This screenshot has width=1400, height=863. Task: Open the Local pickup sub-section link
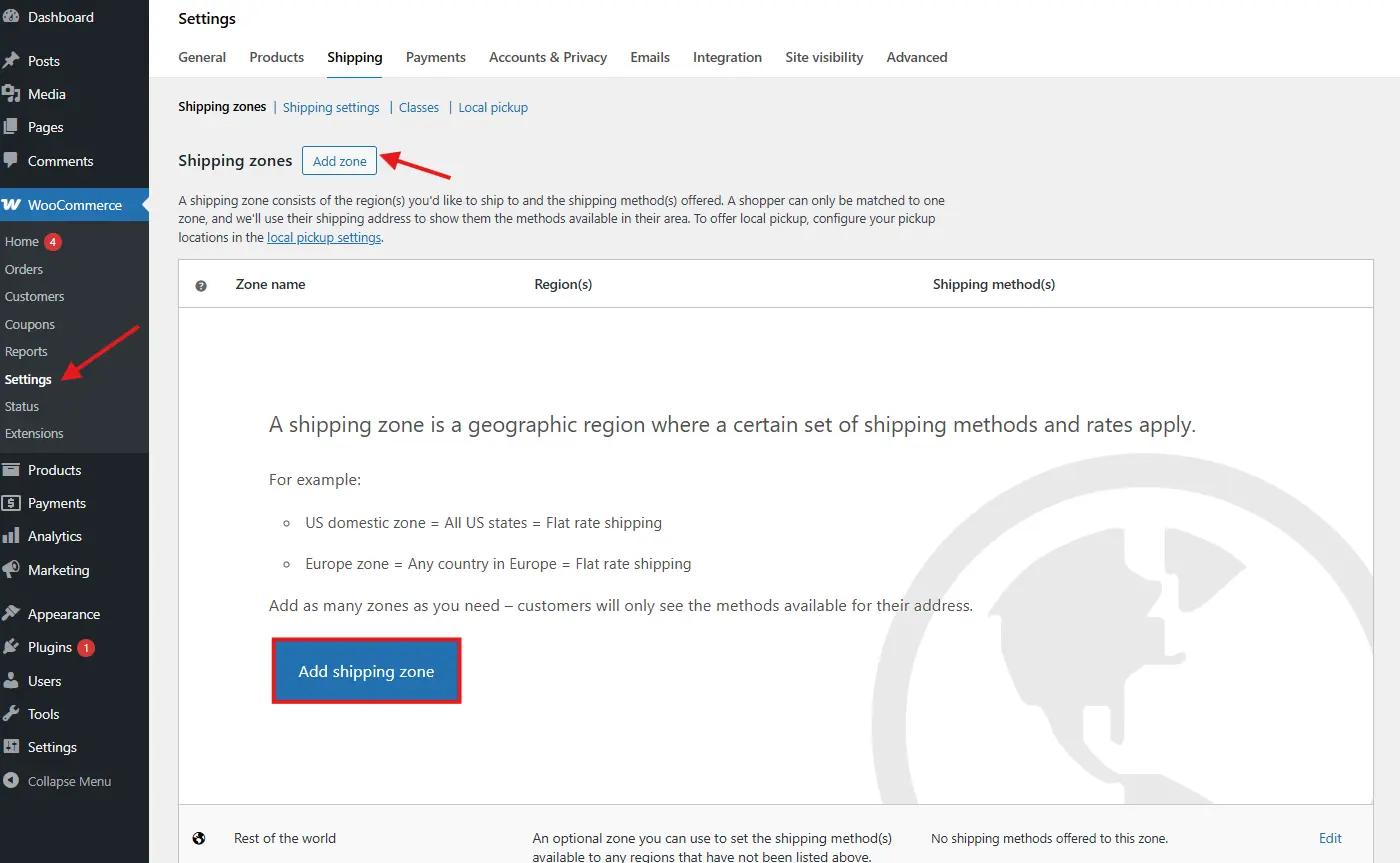point(493,107)
